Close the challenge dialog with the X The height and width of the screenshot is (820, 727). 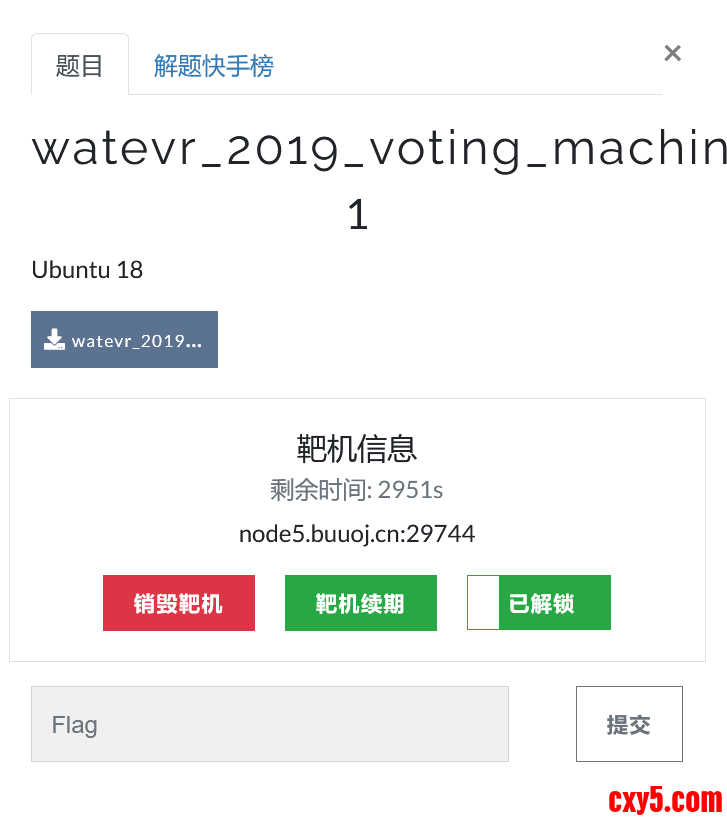click(672, 53)
